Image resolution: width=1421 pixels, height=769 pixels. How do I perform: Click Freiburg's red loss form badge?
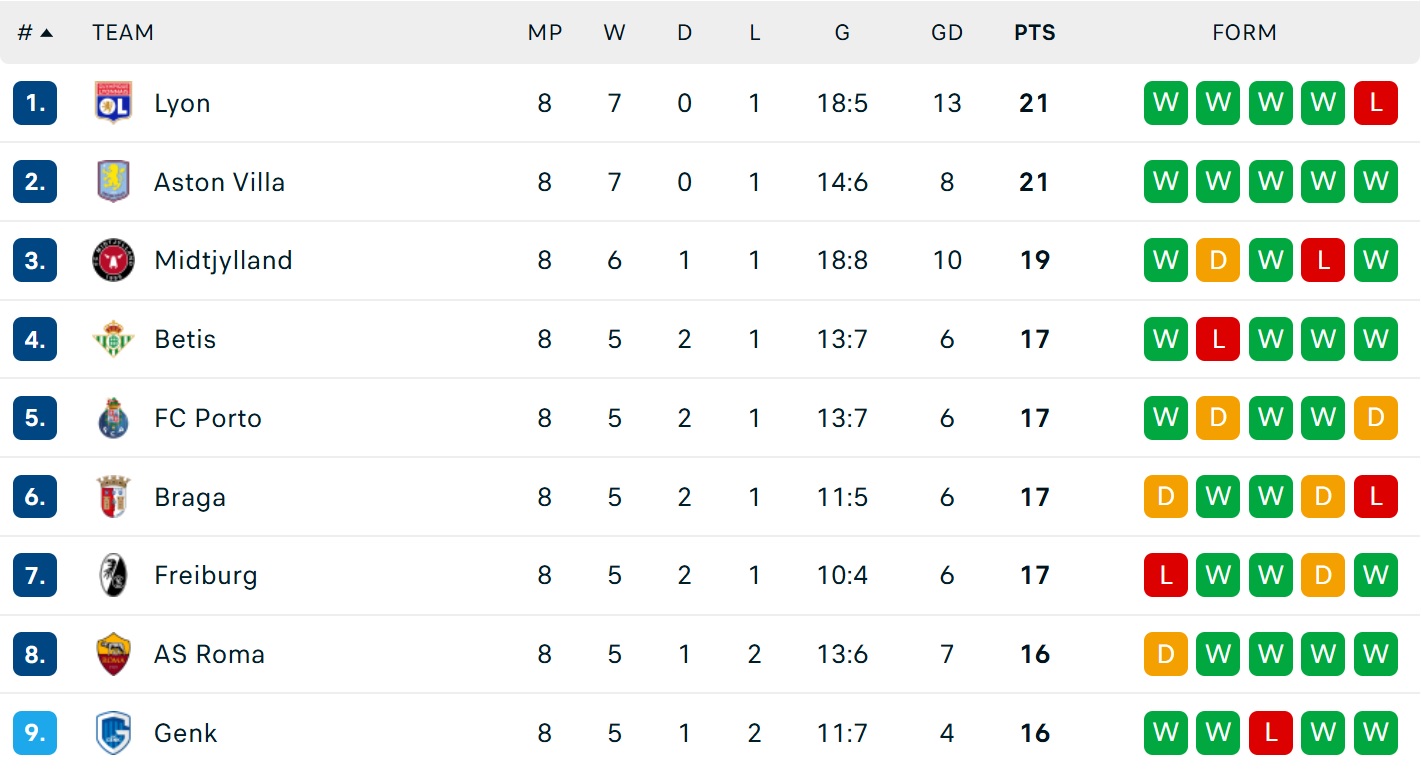1165,576
